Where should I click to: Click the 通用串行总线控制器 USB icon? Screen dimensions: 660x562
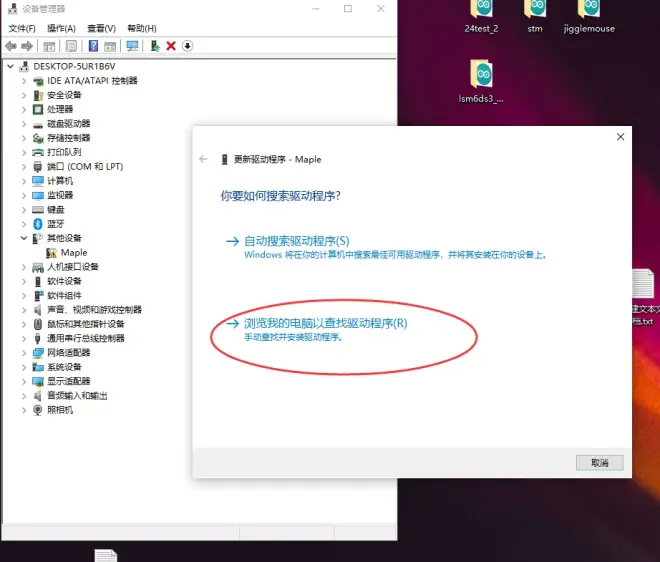pos(38,338)
